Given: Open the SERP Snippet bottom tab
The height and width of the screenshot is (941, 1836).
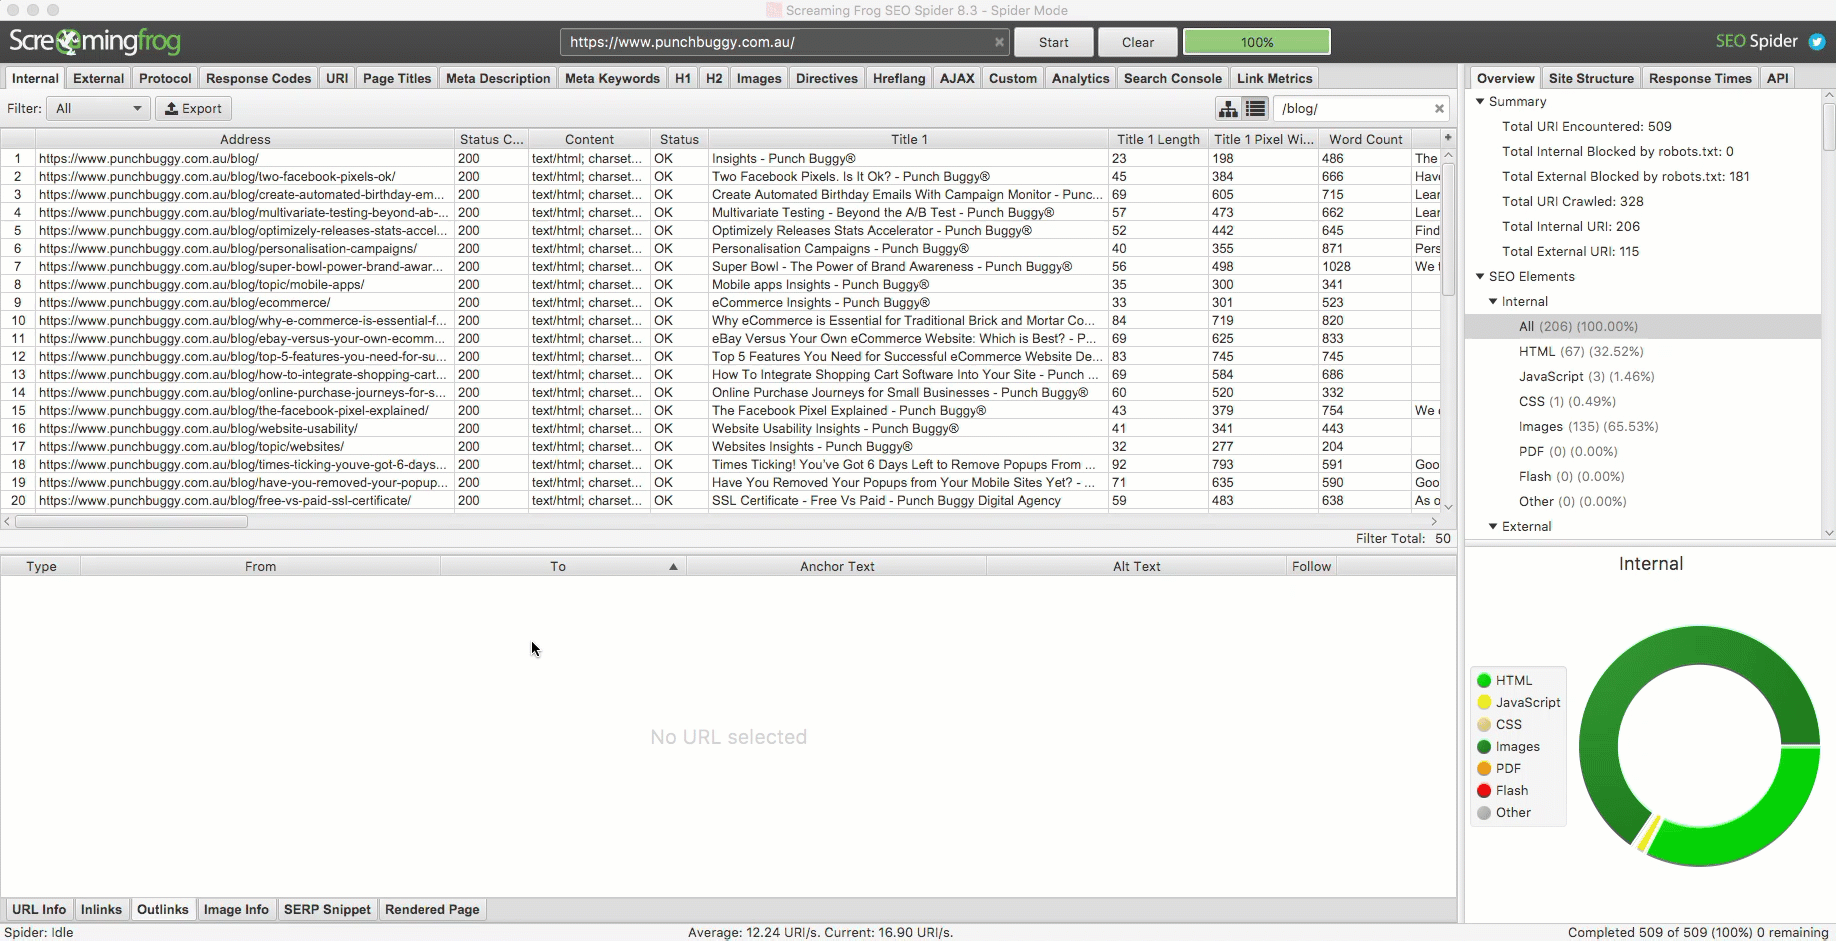Looking at the screenshot, I should (327, 909).
